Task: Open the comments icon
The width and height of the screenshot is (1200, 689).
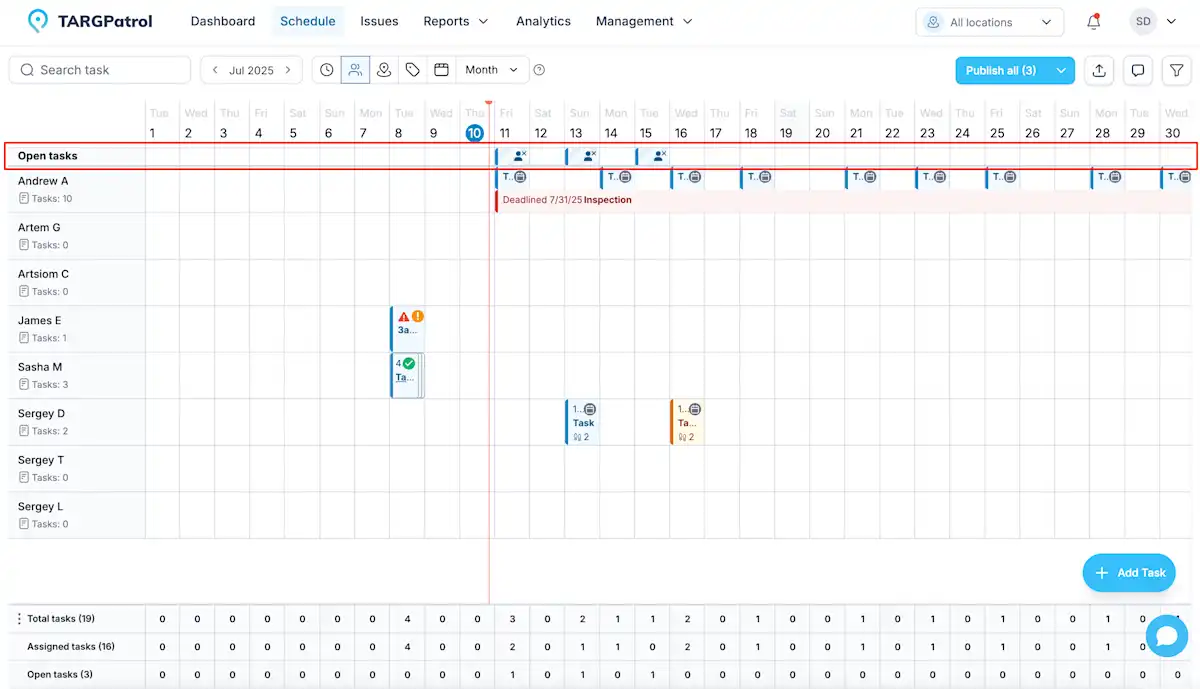Action: (1137, 70)
